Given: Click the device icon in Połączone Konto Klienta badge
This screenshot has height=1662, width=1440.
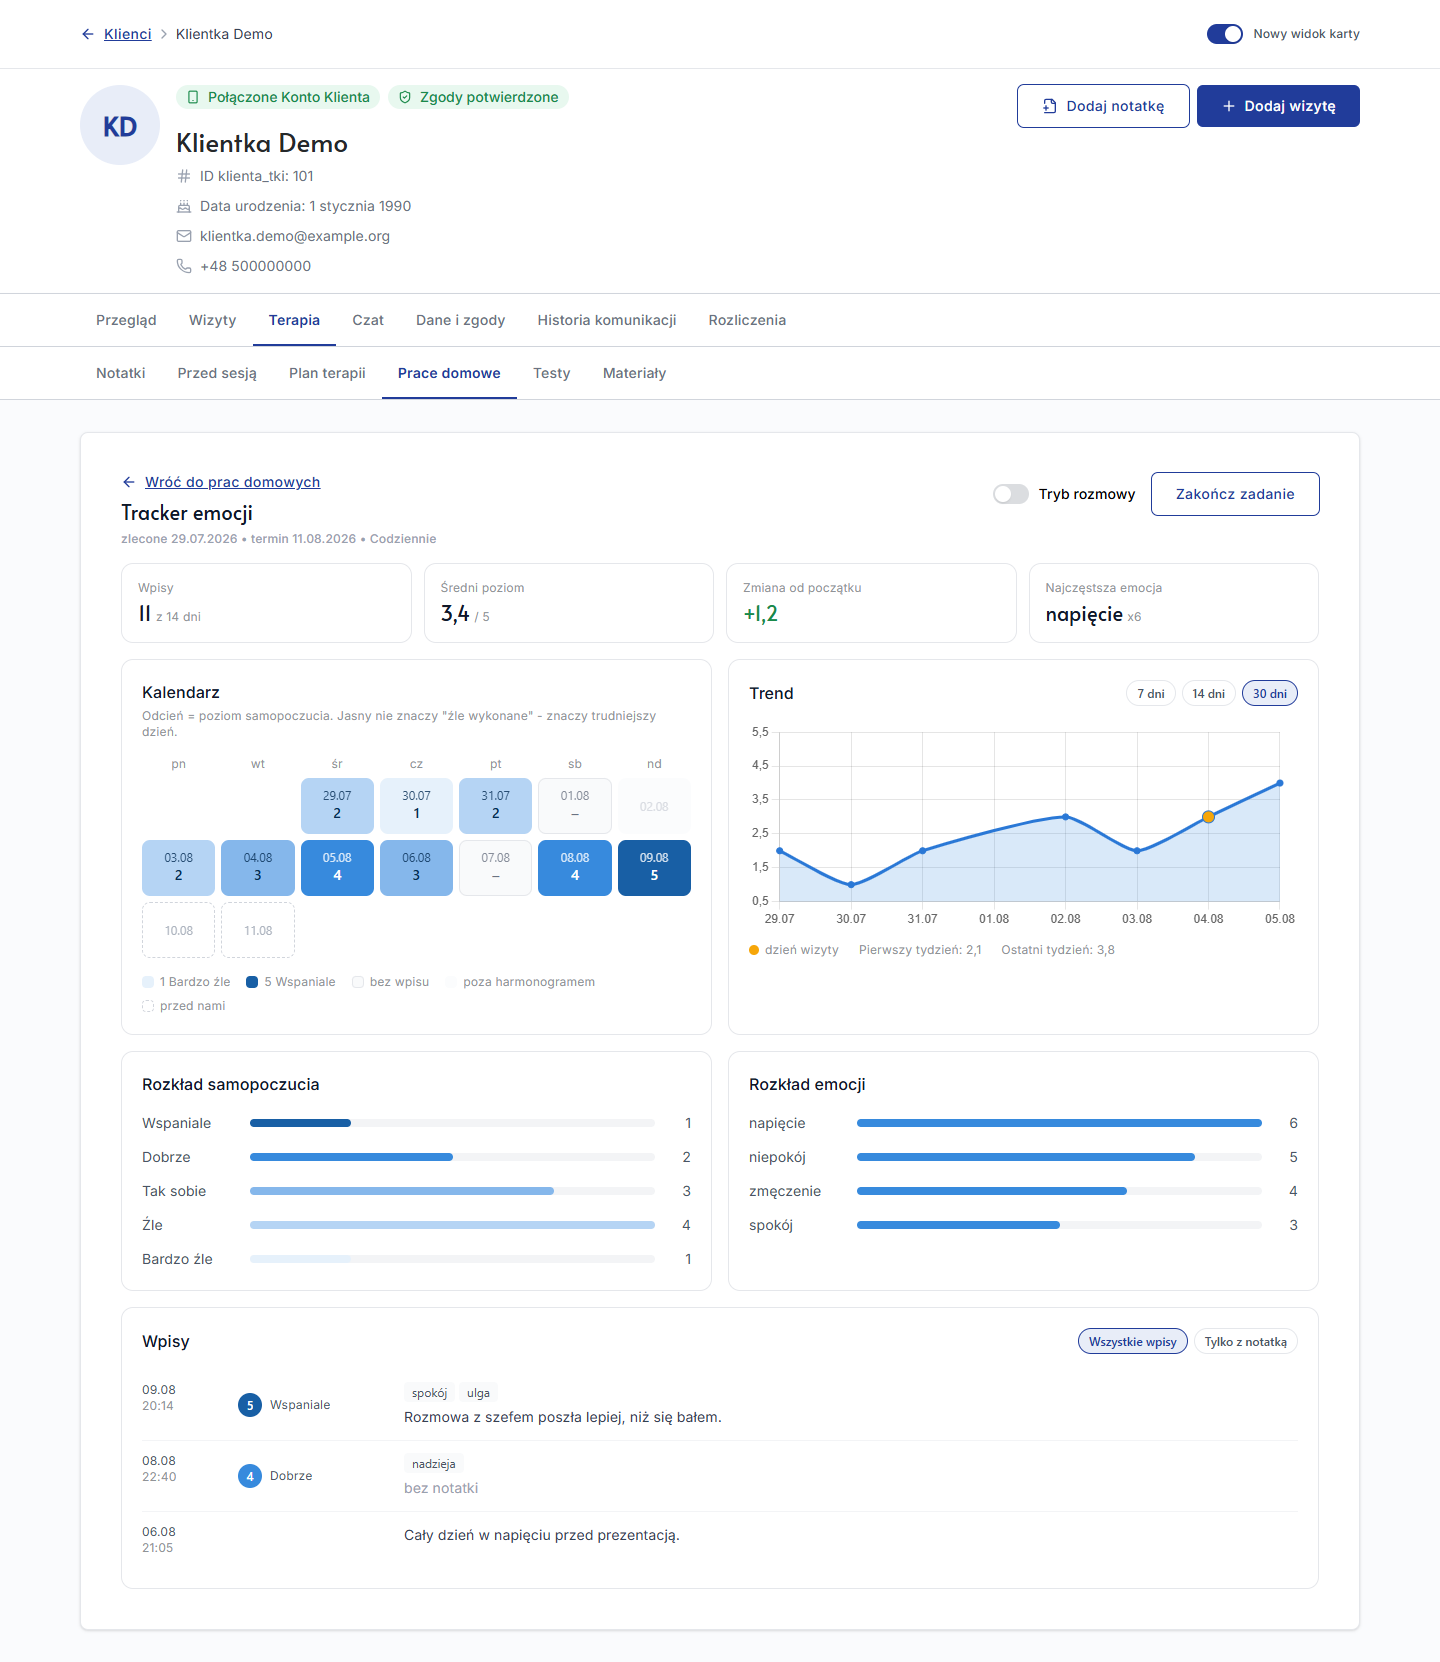Looking at the screenshot, I should (x=193, y=97).
